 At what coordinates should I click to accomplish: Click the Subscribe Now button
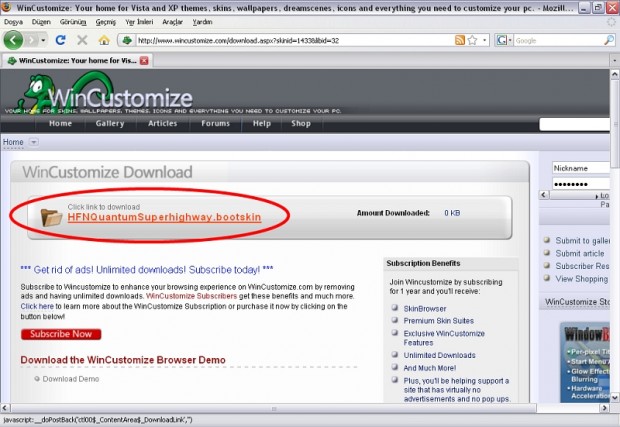61,334
